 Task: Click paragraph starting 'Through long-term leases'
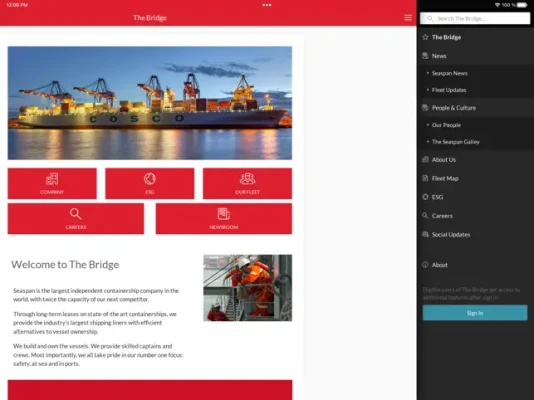point(95,322)
